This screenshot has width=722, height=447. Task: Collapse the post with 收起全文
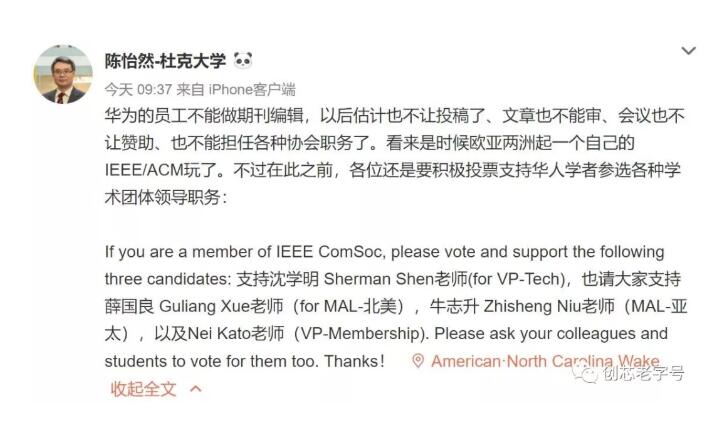143,389
